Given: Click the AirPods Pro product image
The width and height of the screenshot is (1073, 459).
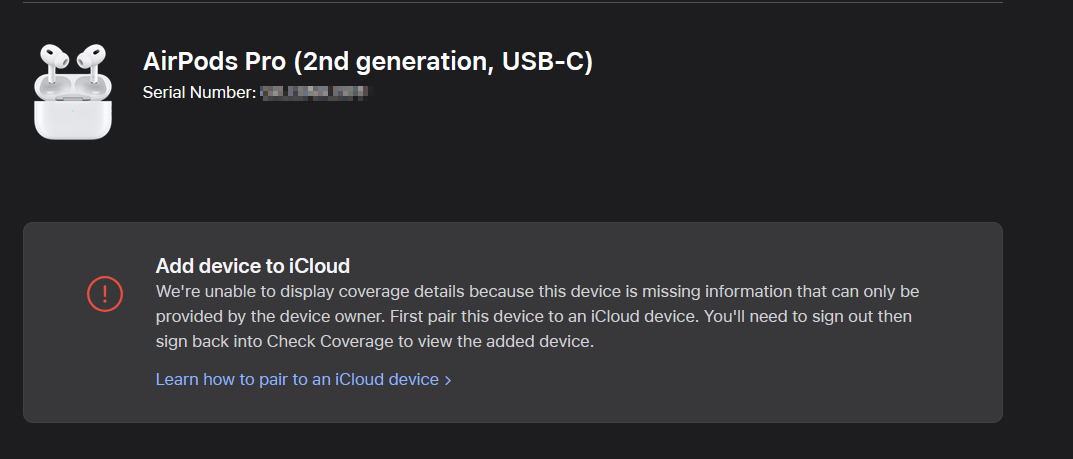Looking at the screenshot, I should pos(73,91).
